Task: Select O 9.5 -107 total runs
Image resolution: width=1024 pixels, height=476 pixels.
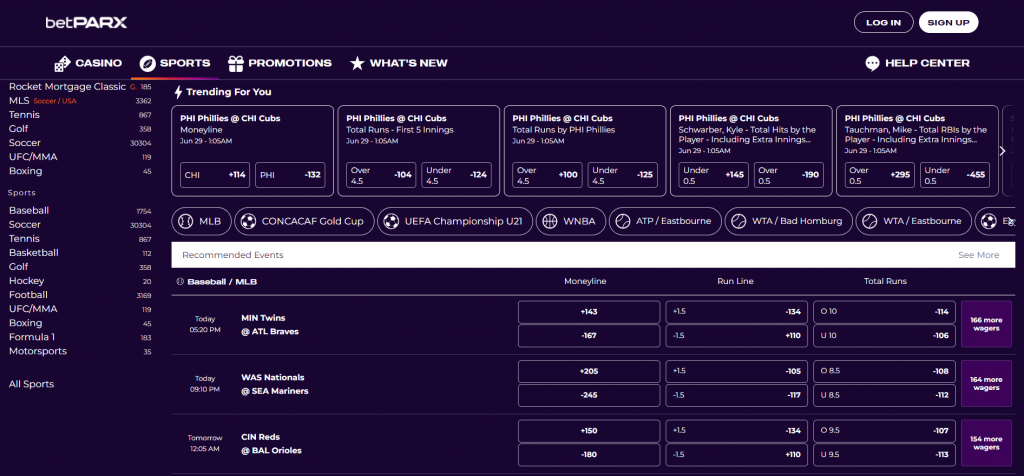Action: tap(884, 431)
